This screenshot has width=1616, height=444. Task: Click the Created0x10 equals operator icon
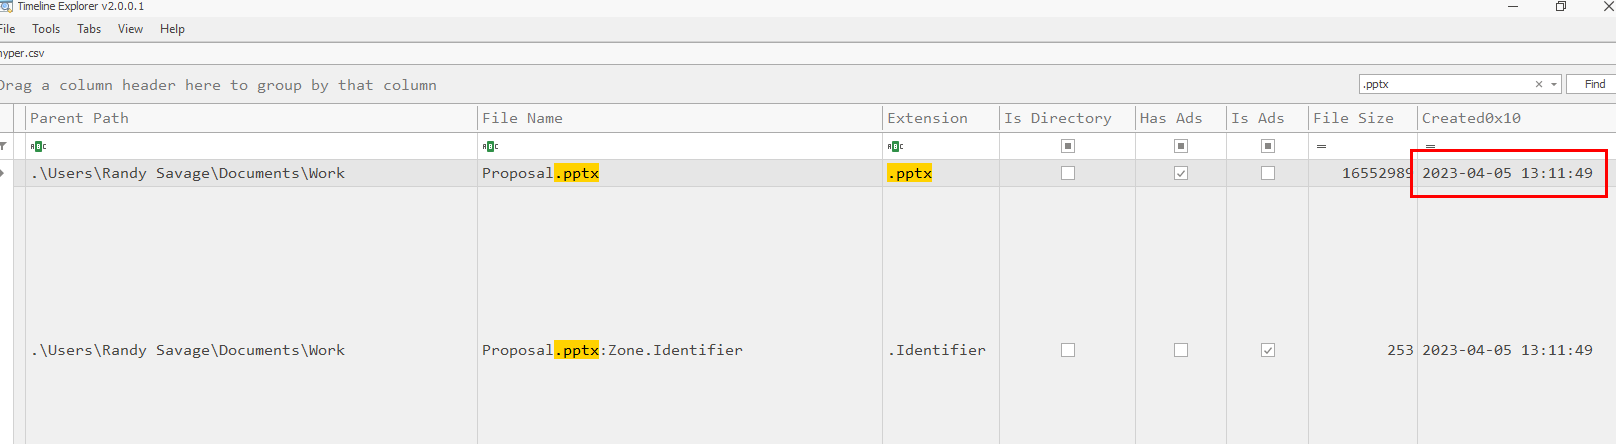click(1430, 146)
